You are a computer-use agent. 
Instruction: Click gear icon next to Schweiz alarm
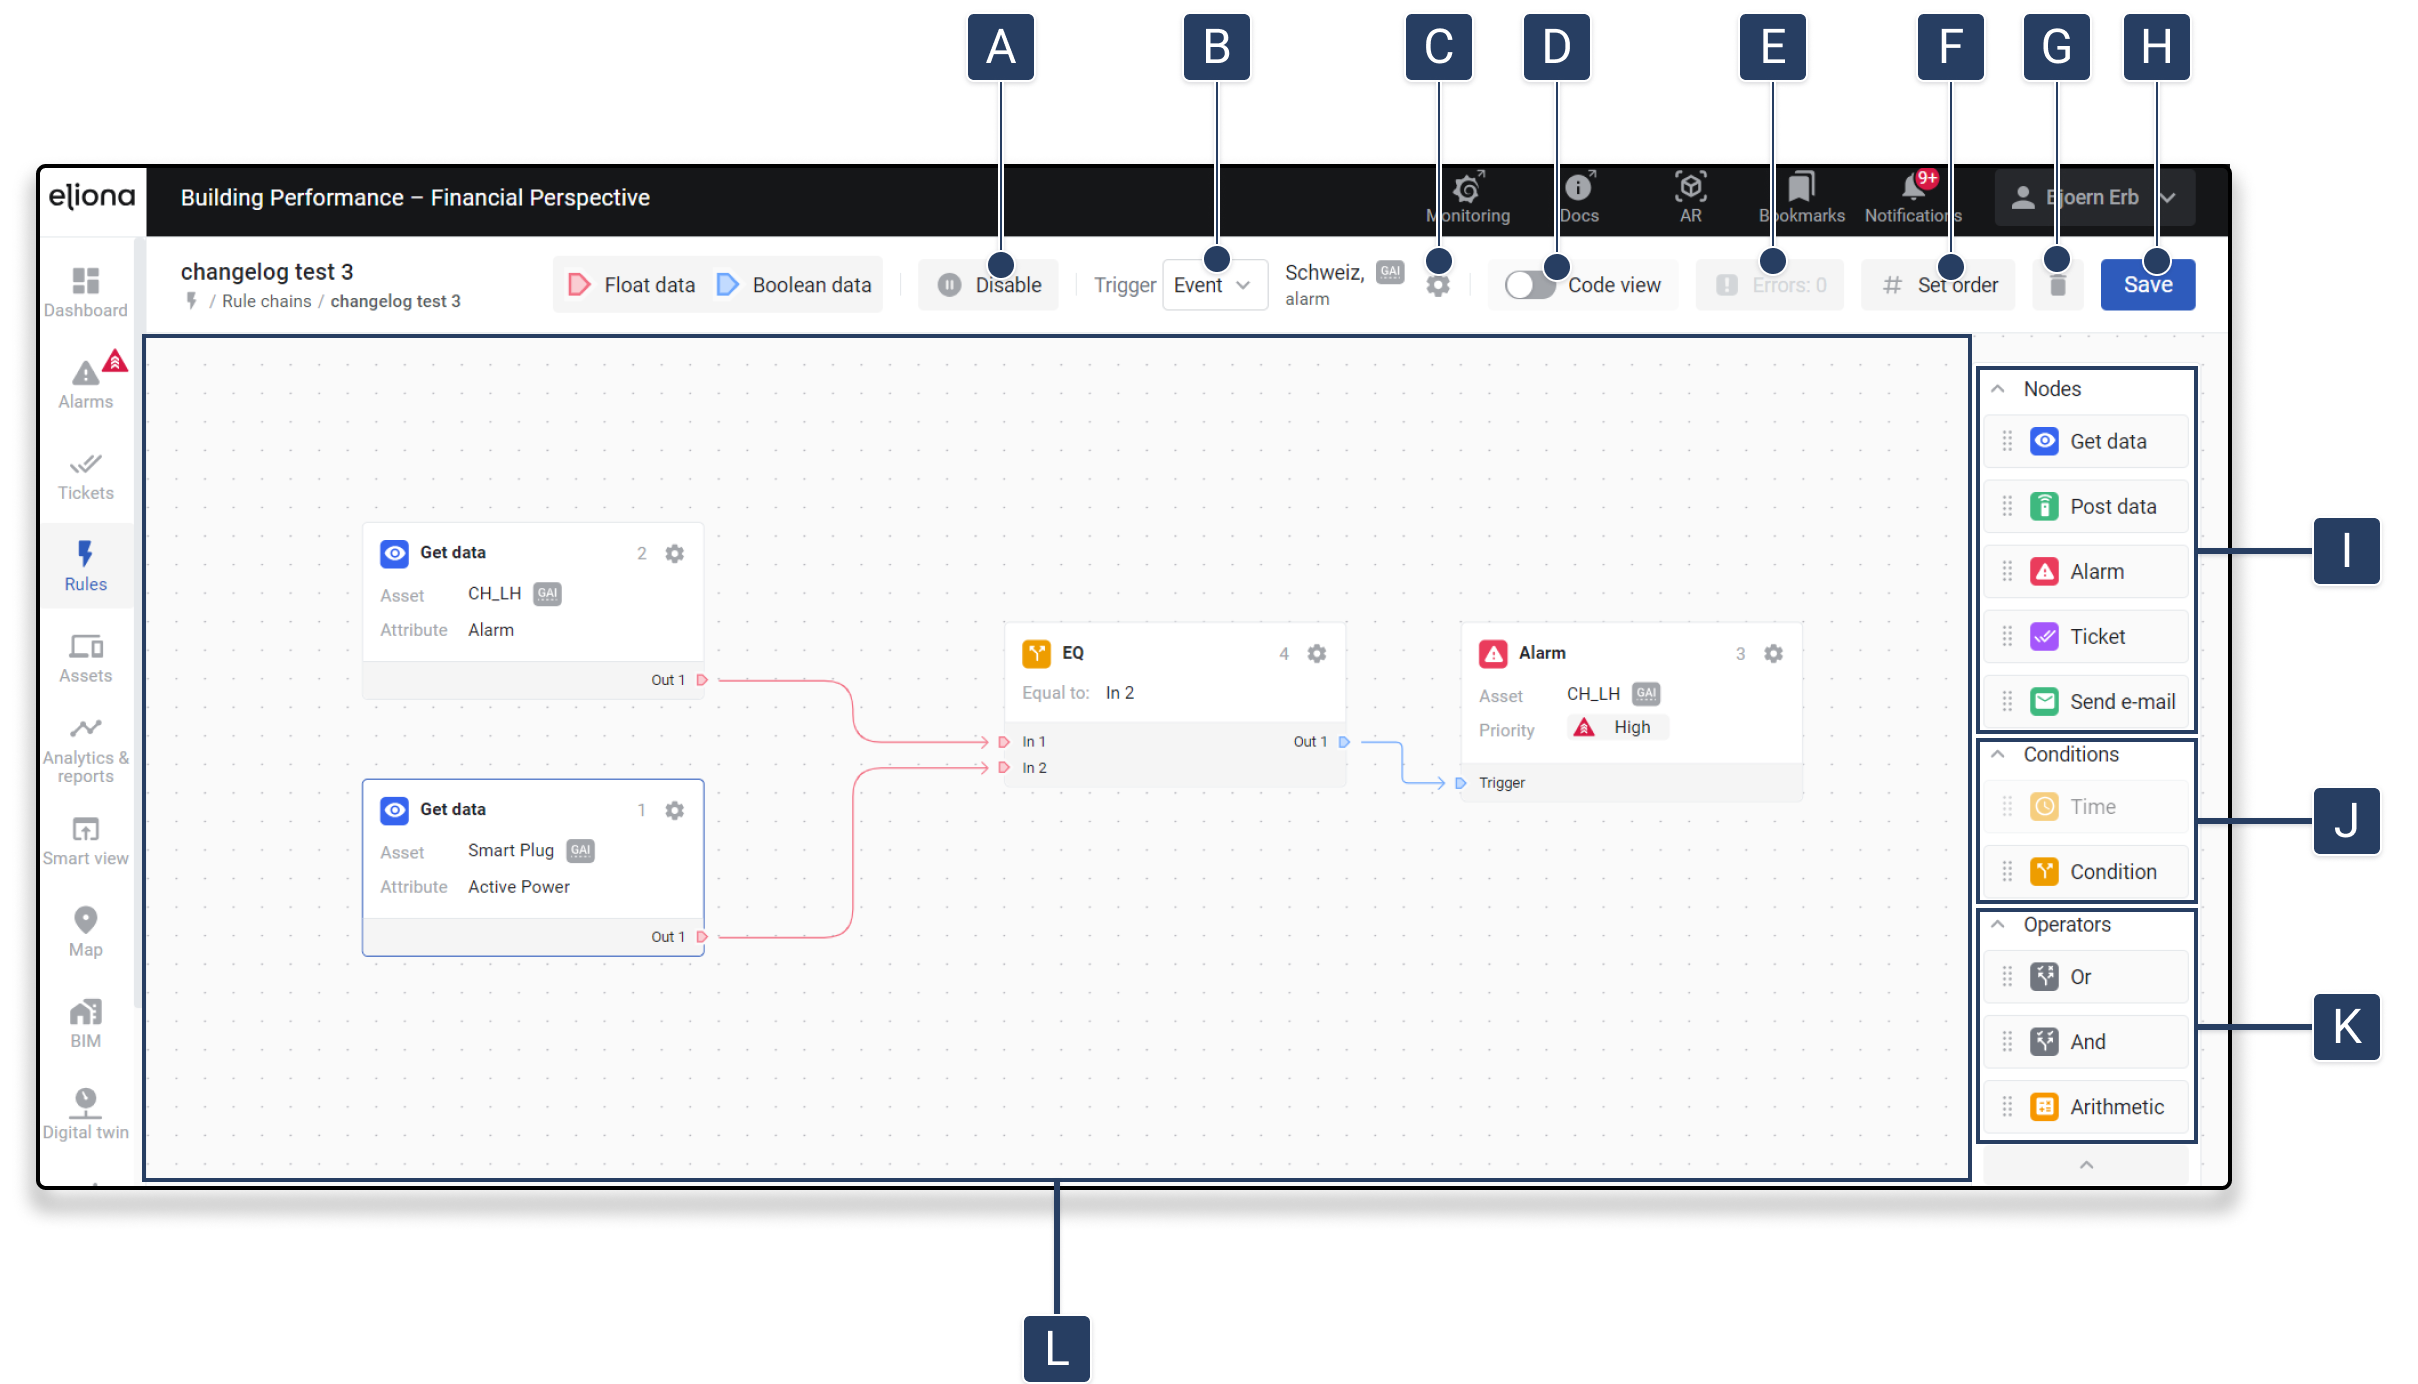point(1437,286)
